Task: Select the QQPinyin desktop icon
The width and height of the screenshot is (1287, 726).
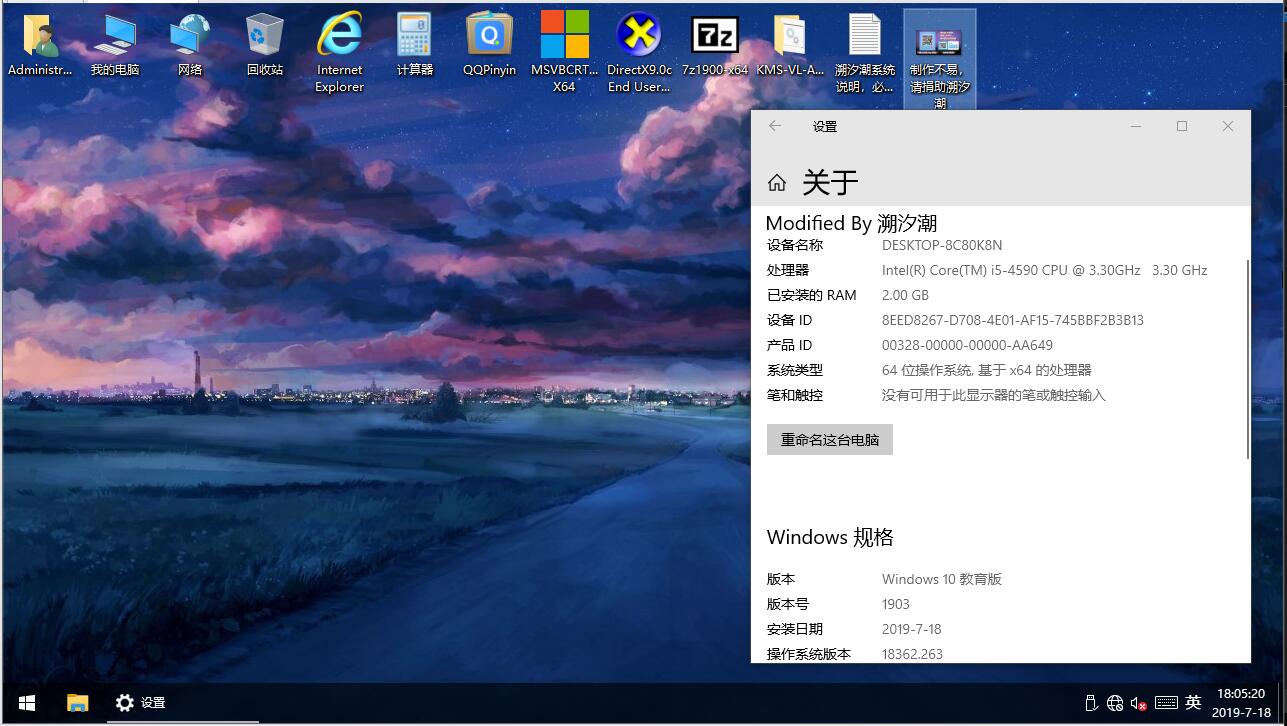Action: [489, 37]
